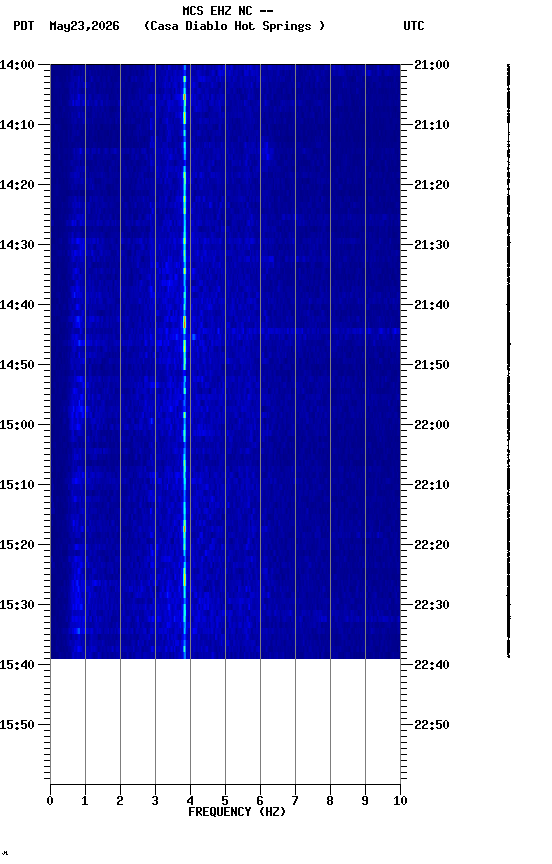
Task: Click the 14:00 PDT time label
Action: click(17, 65)
